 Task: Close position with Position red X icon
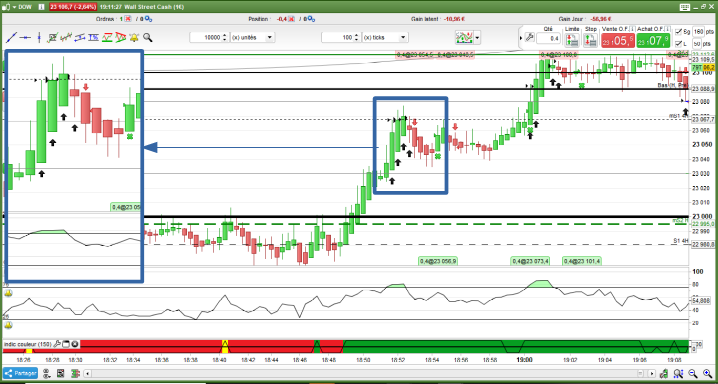tap(290, 19)
